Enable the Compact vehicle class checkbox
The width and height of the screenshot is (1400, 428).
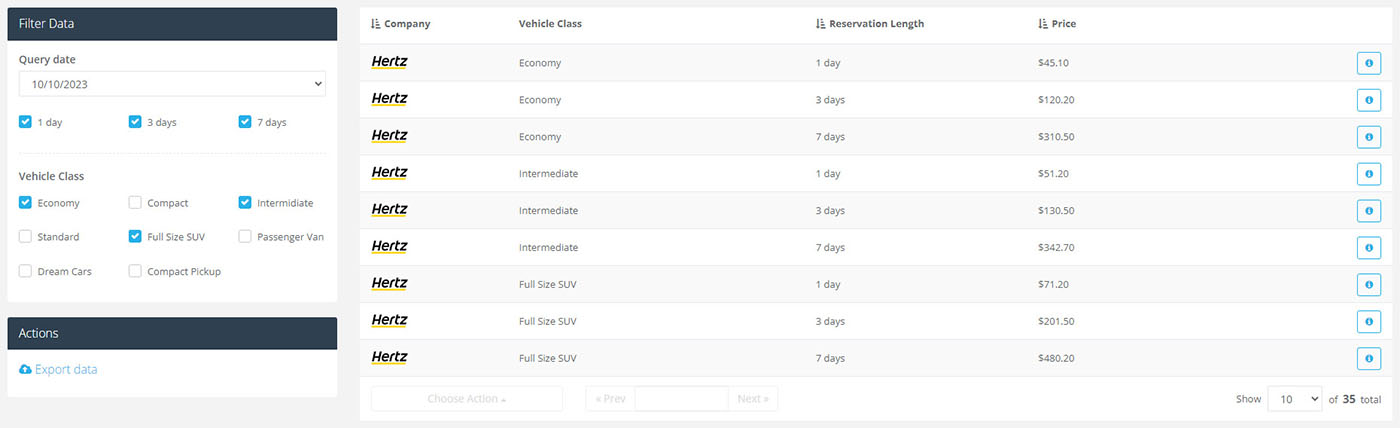point(135,203)
